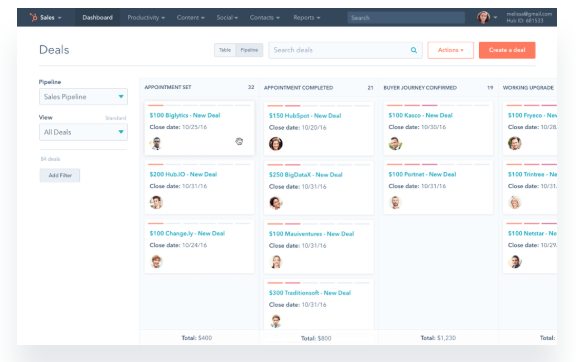Open the Reports menu

[307, 17]
